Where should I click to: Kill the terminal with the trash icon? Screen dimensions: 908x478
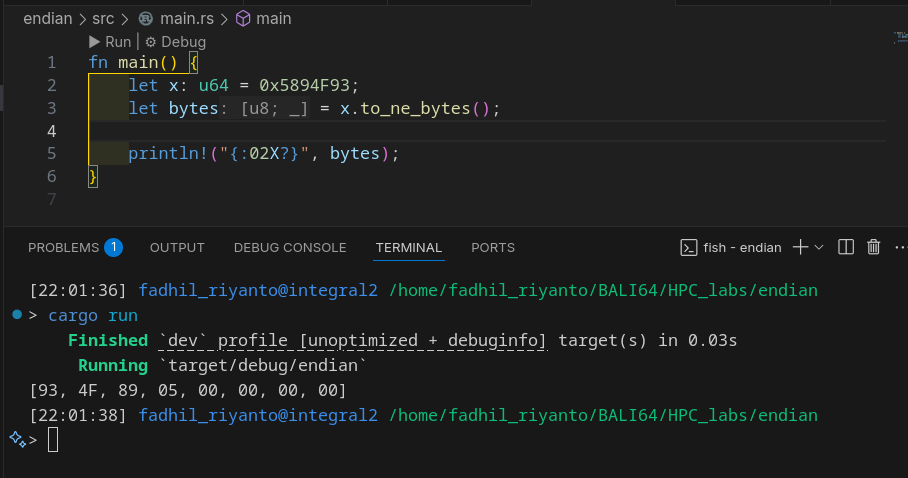point(873,247)
